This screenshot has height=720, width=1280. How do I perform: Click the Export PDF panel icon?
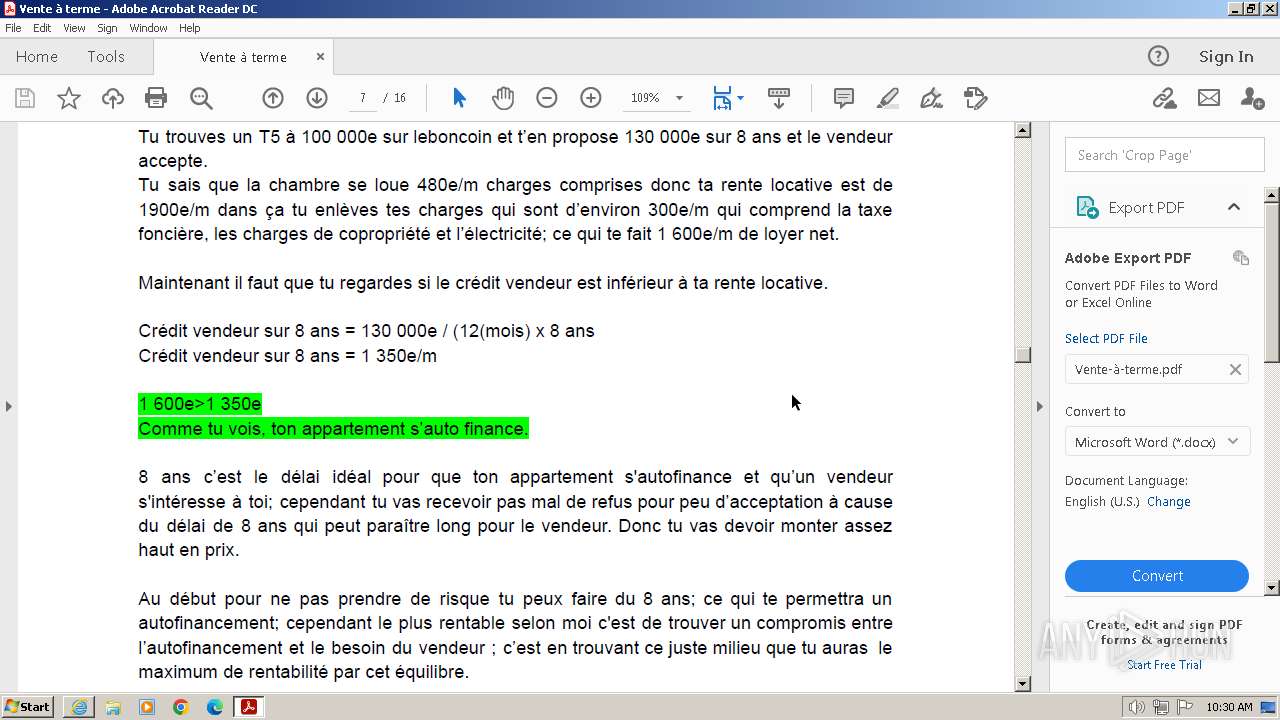pyautogui.click(x=1087, y=207)
